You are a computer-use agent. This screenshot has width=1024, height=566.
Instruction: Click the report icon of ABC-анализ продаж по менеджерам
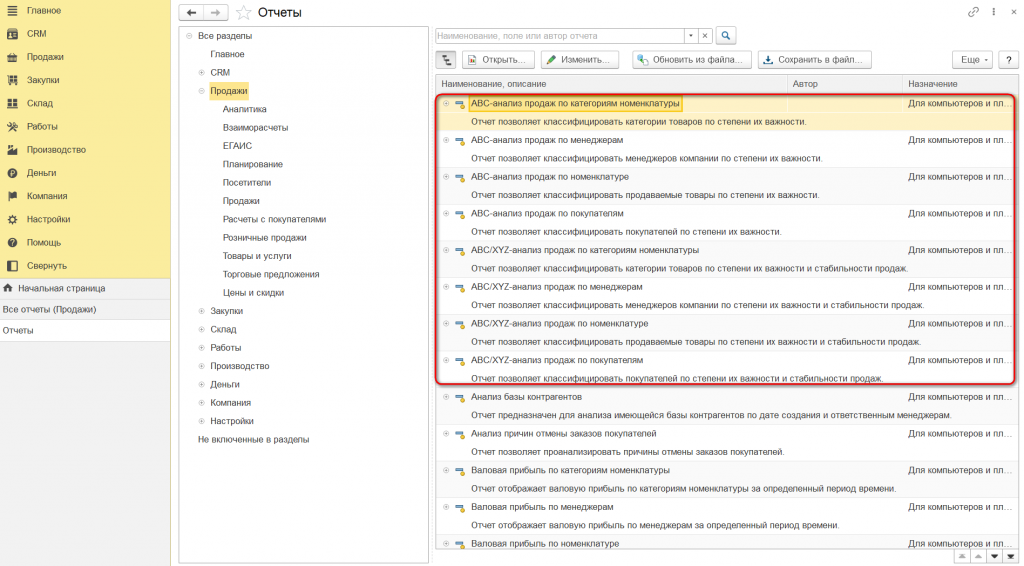pyautogui.click(x=460, y=140)
